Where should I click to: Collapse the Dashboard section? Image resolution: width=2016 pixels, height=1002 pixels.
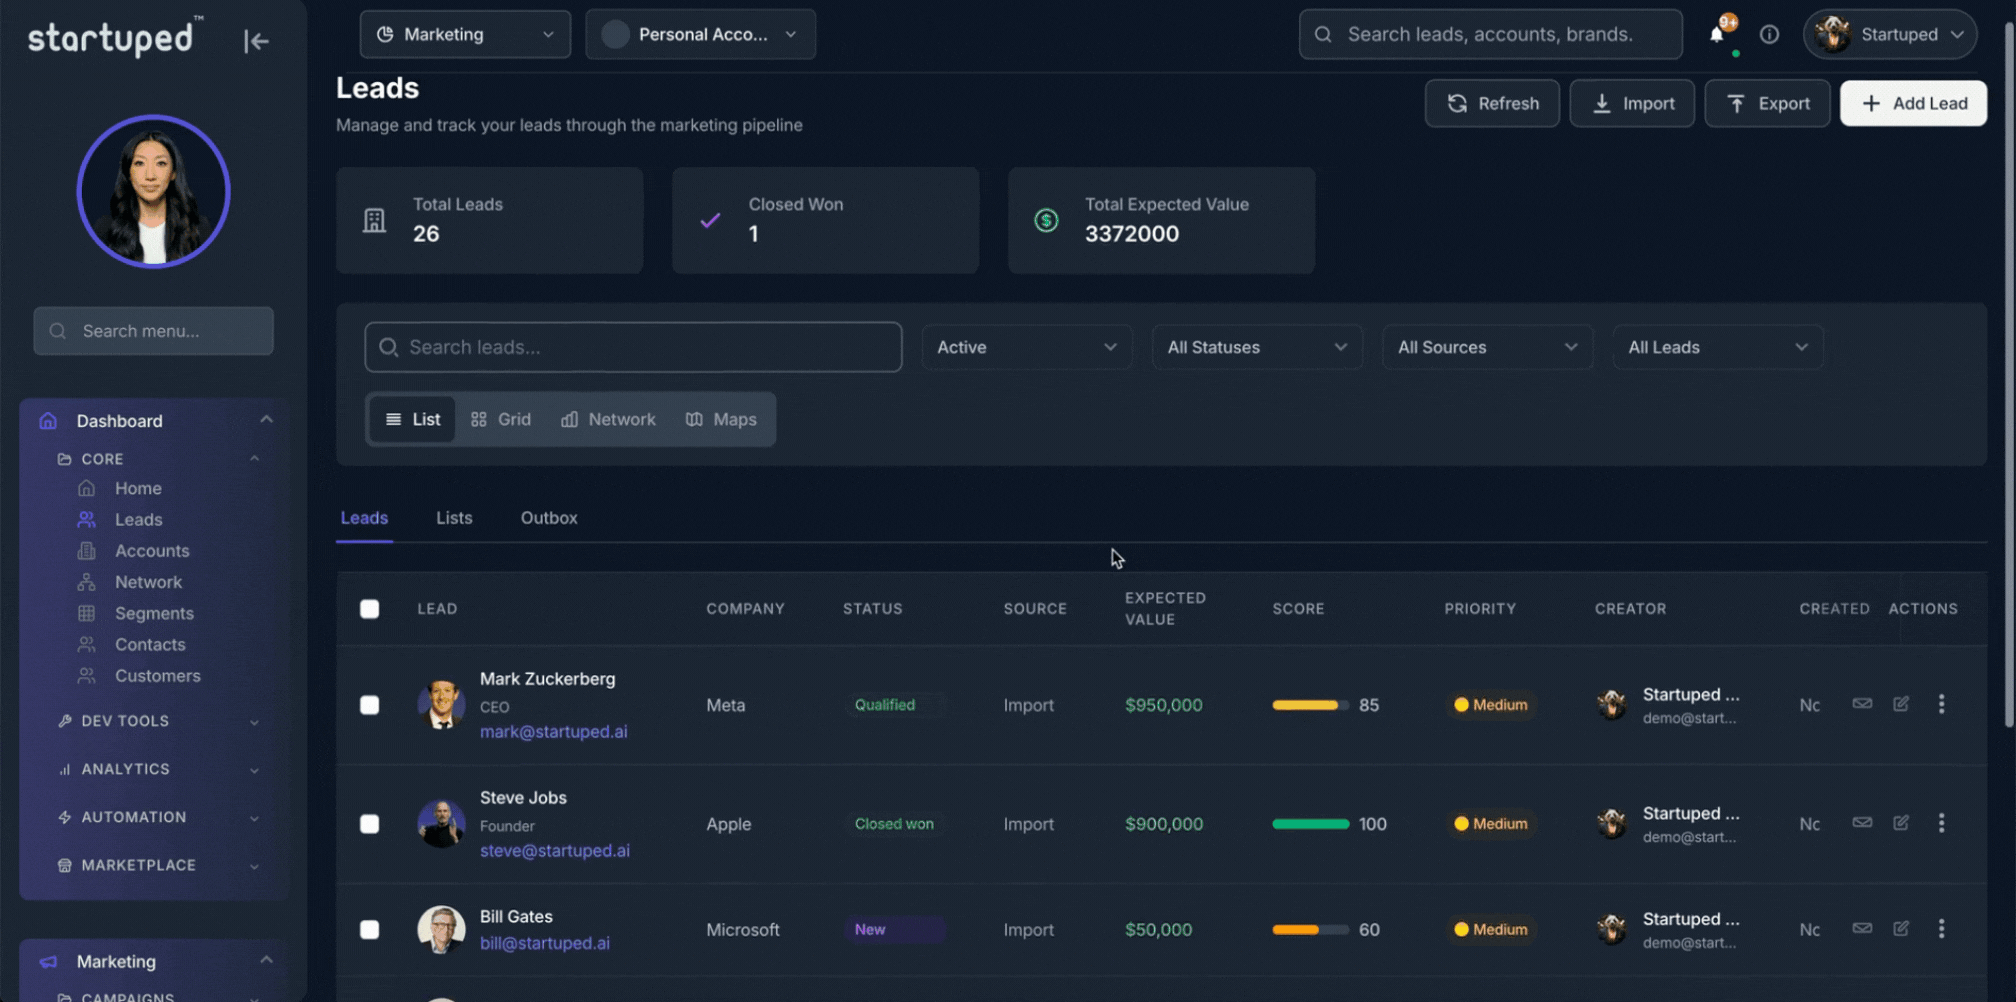[266, 420]
